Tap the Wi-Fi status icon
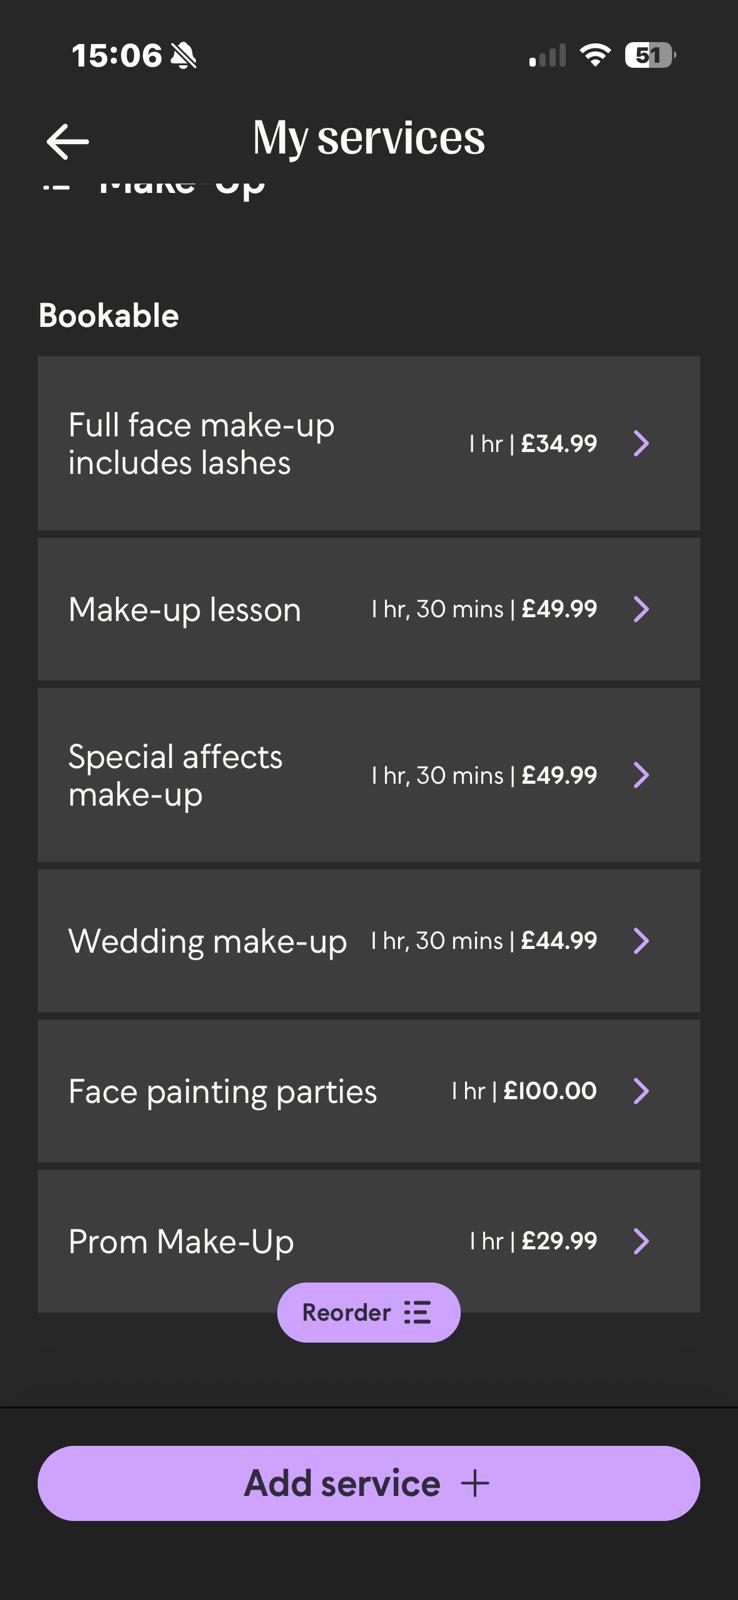This screenshot has height=1600, width=738. pyautogui.click(x=595, y=55)
